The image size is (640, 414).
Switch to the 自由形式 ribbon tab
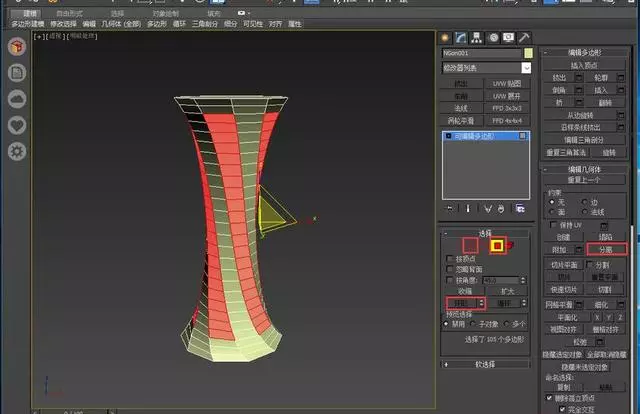pos(70,13)
